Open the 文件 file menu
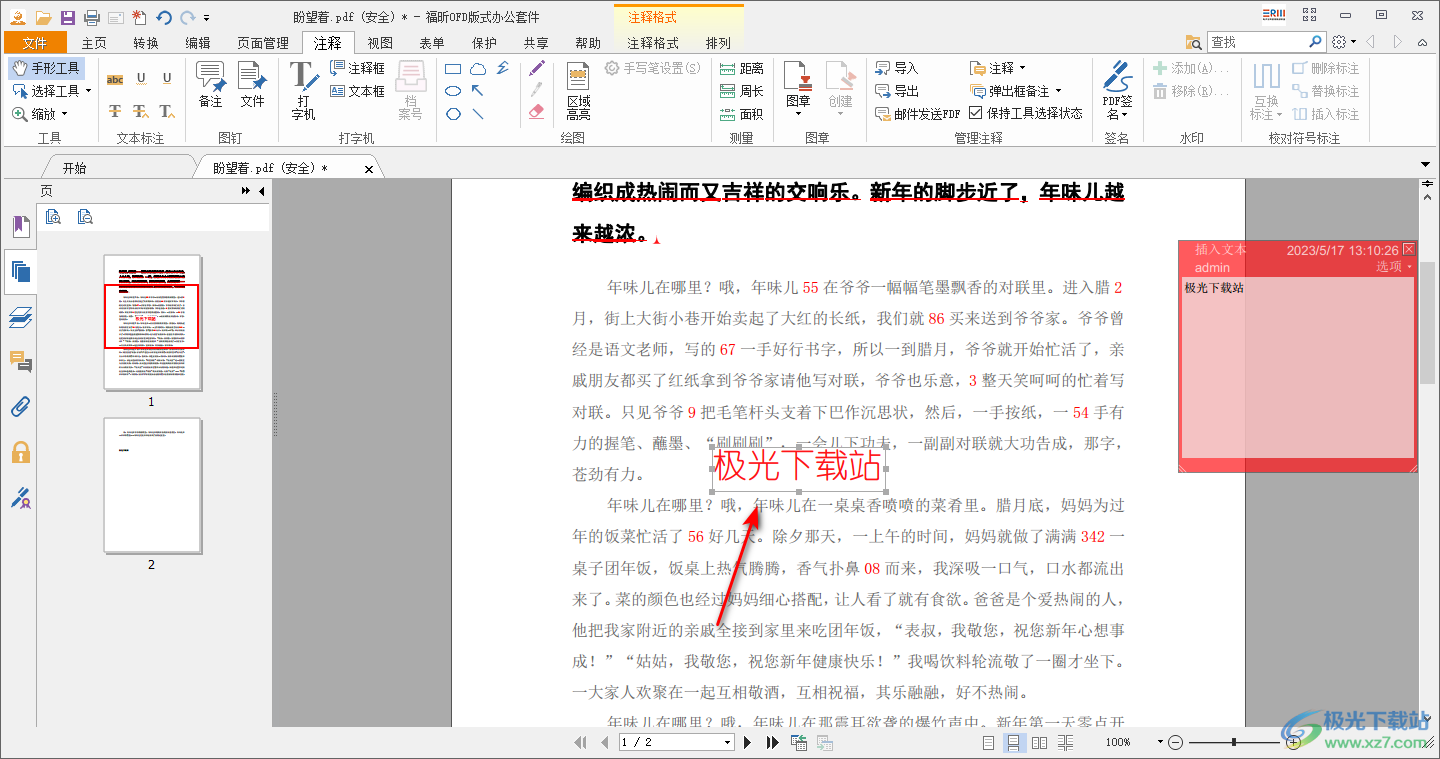 pyautogui.click(x=35, y=43)
